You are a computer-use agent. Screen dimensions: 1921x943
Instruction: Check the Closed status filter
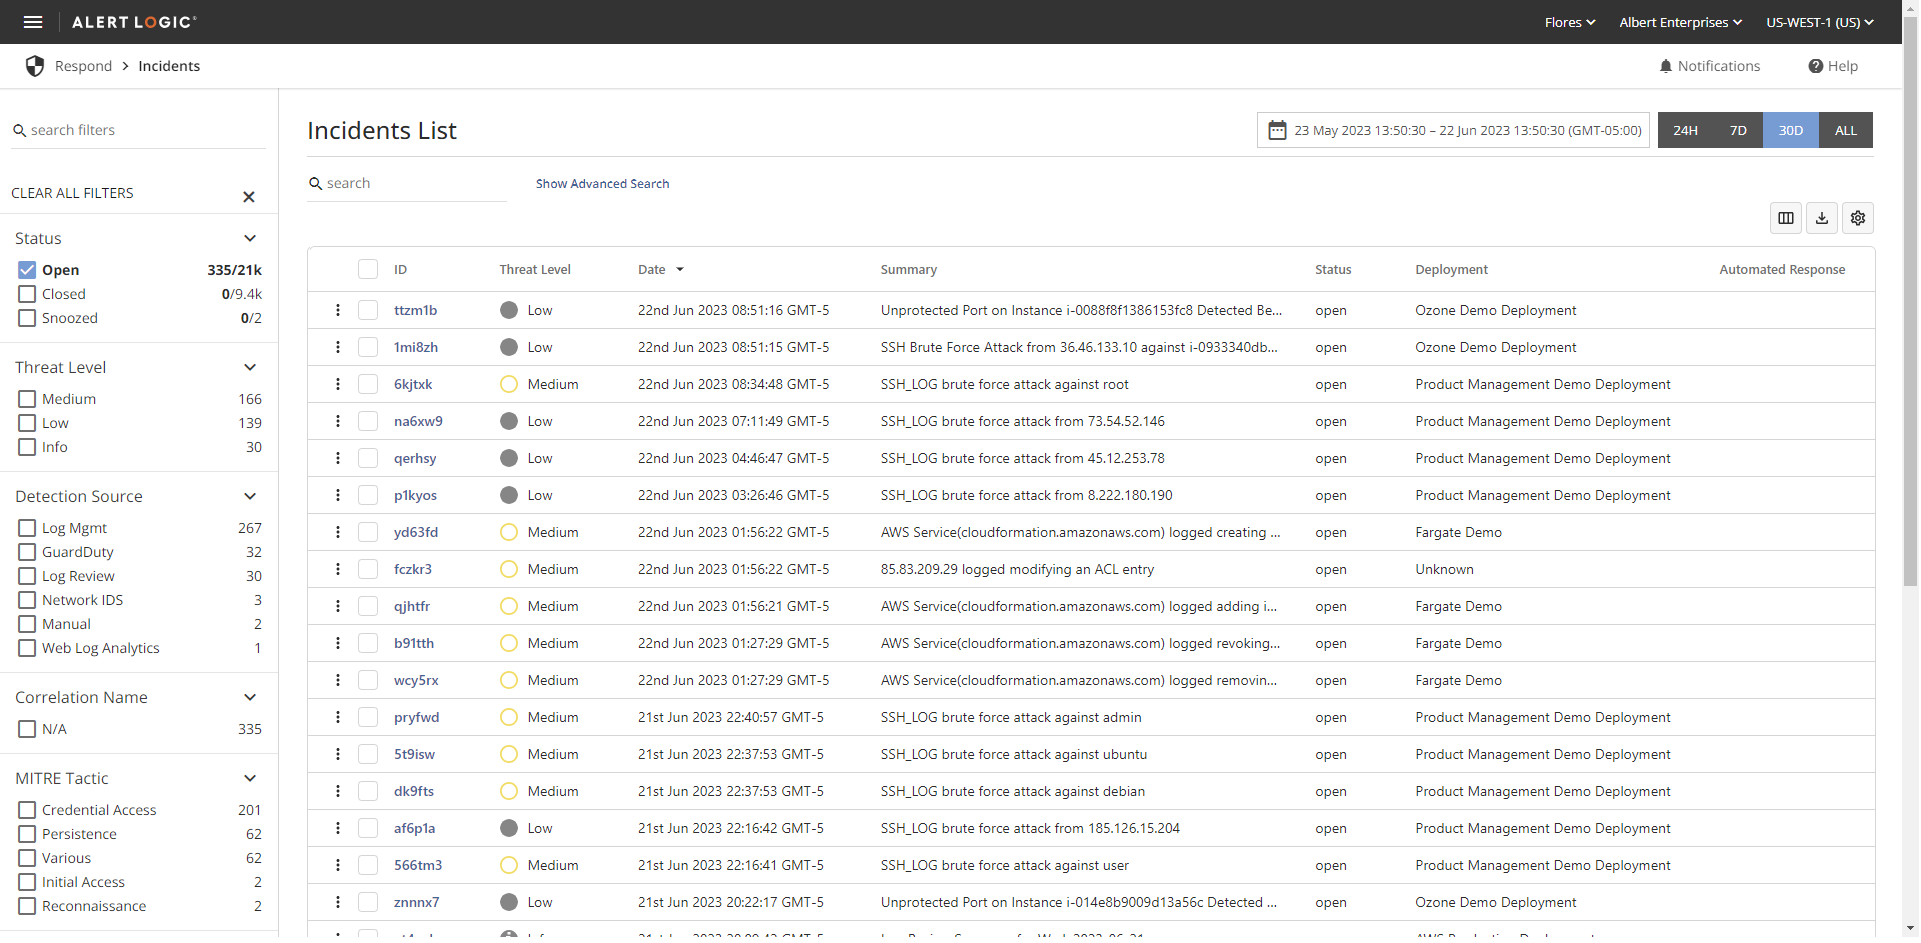click(x=27, y=294)
